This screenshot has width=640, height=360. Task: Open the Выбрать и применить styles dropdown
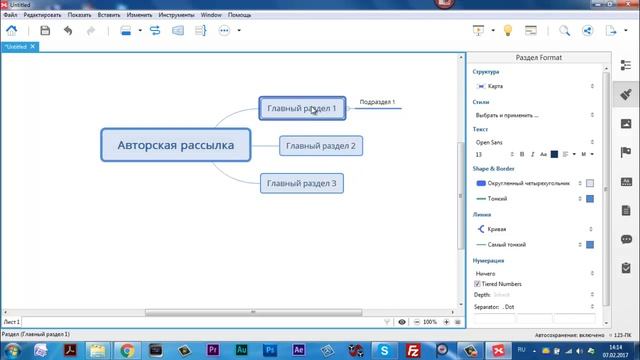[535, 115]
